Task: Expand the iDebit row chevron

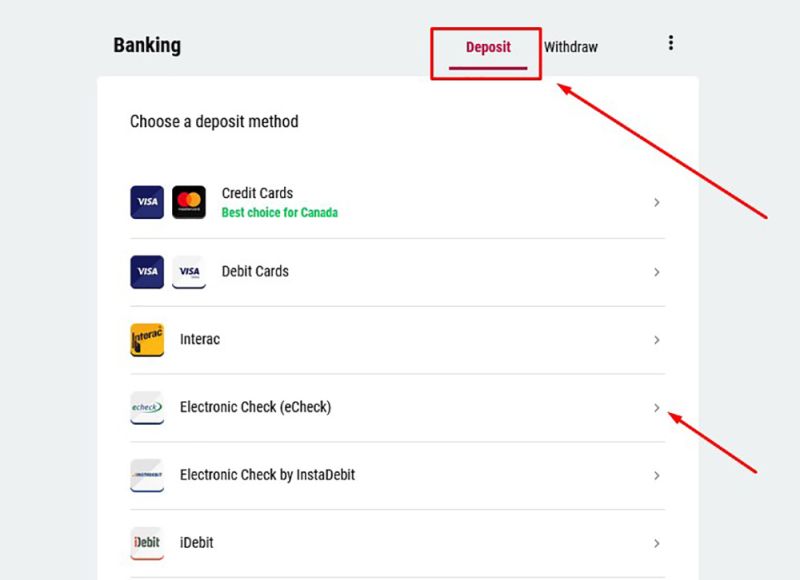Action: click(x=657, y=544)
